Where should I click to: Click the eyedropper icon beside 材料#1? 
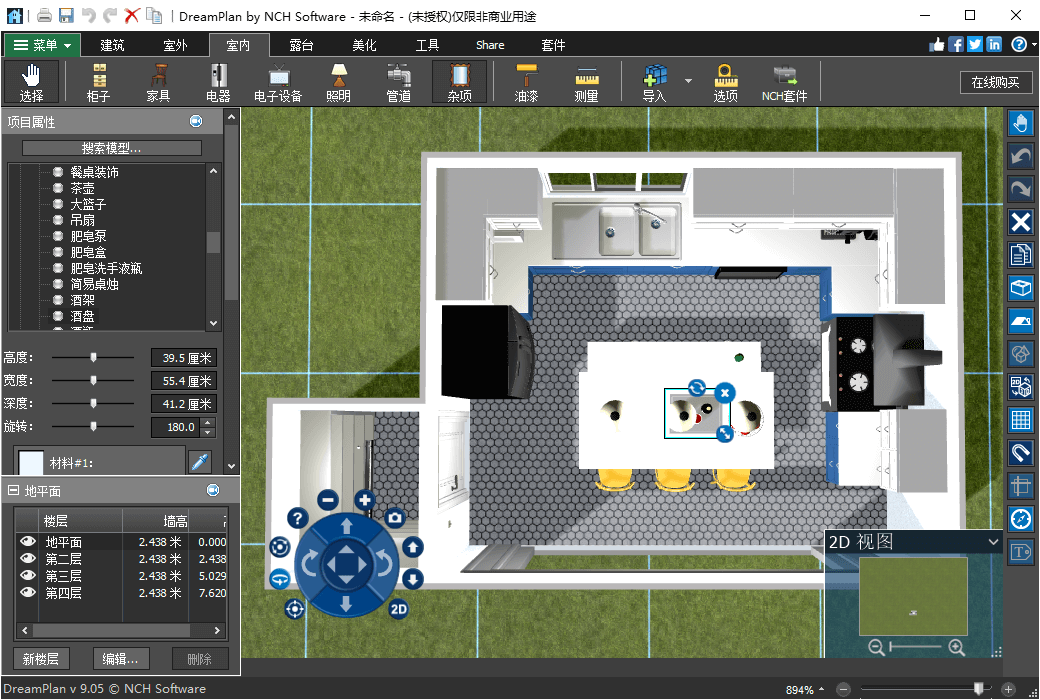(200, 462)
